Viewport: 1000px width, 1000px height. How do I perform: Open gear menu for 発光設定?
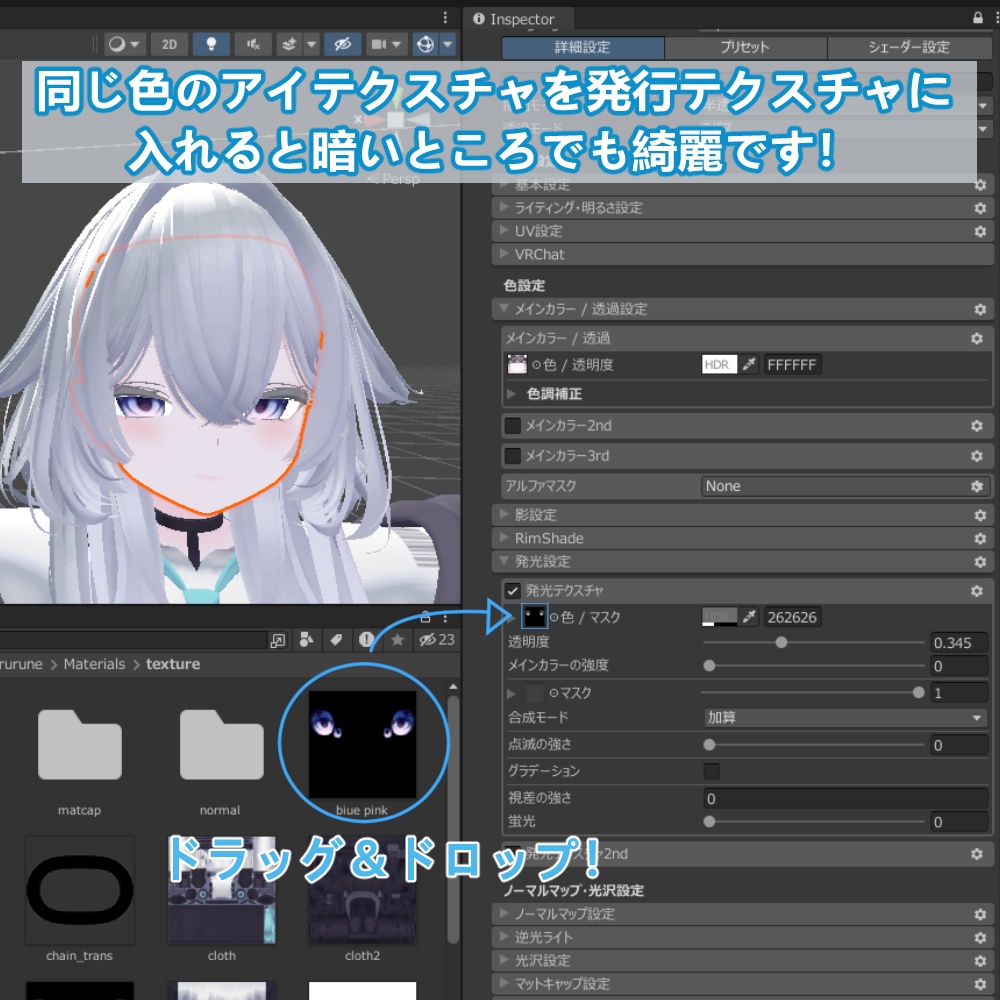click(980, 562)
